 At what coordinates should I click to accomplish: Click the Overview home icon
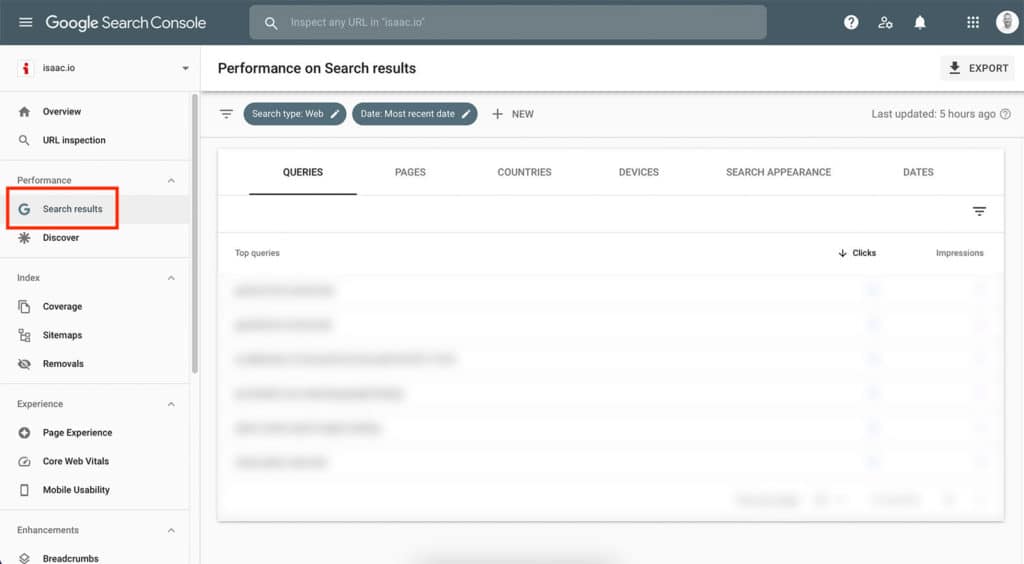coord(24,112)
